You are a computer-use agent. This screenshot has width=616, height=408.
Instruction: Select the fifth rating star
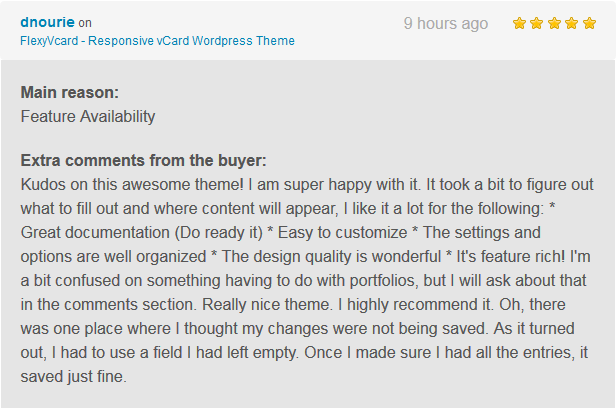pos(589,23)
